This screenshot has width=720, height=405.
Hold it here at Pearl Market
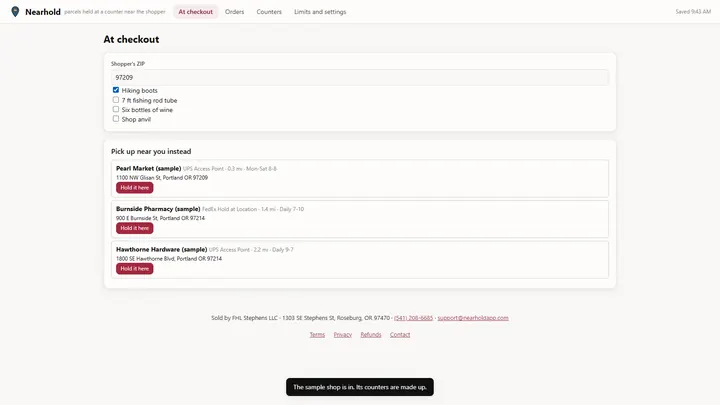tap(135, 188)
